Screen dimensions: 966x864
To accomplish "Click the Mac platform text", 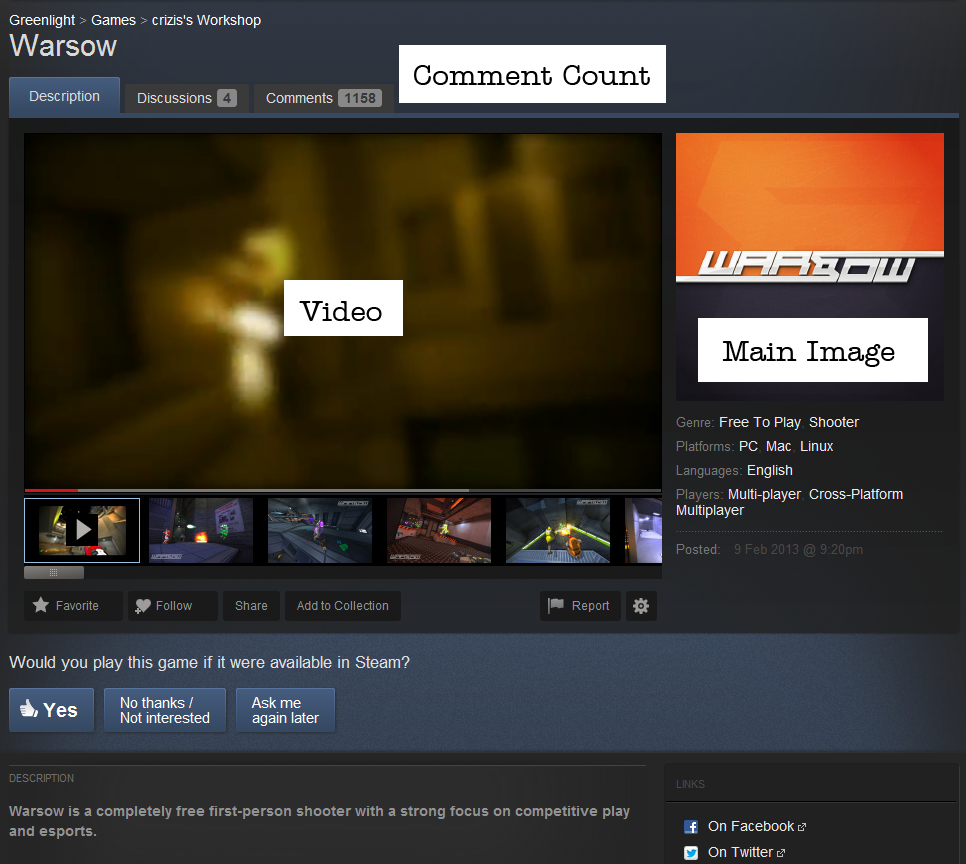I will [778, 446].
